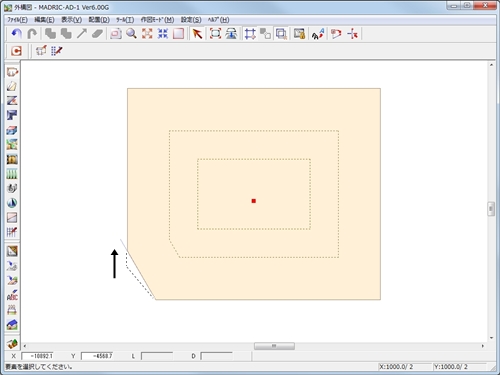
Task: Click the overlapping blue squares icon
Action: pyautogui.click(x=281, y=34)
